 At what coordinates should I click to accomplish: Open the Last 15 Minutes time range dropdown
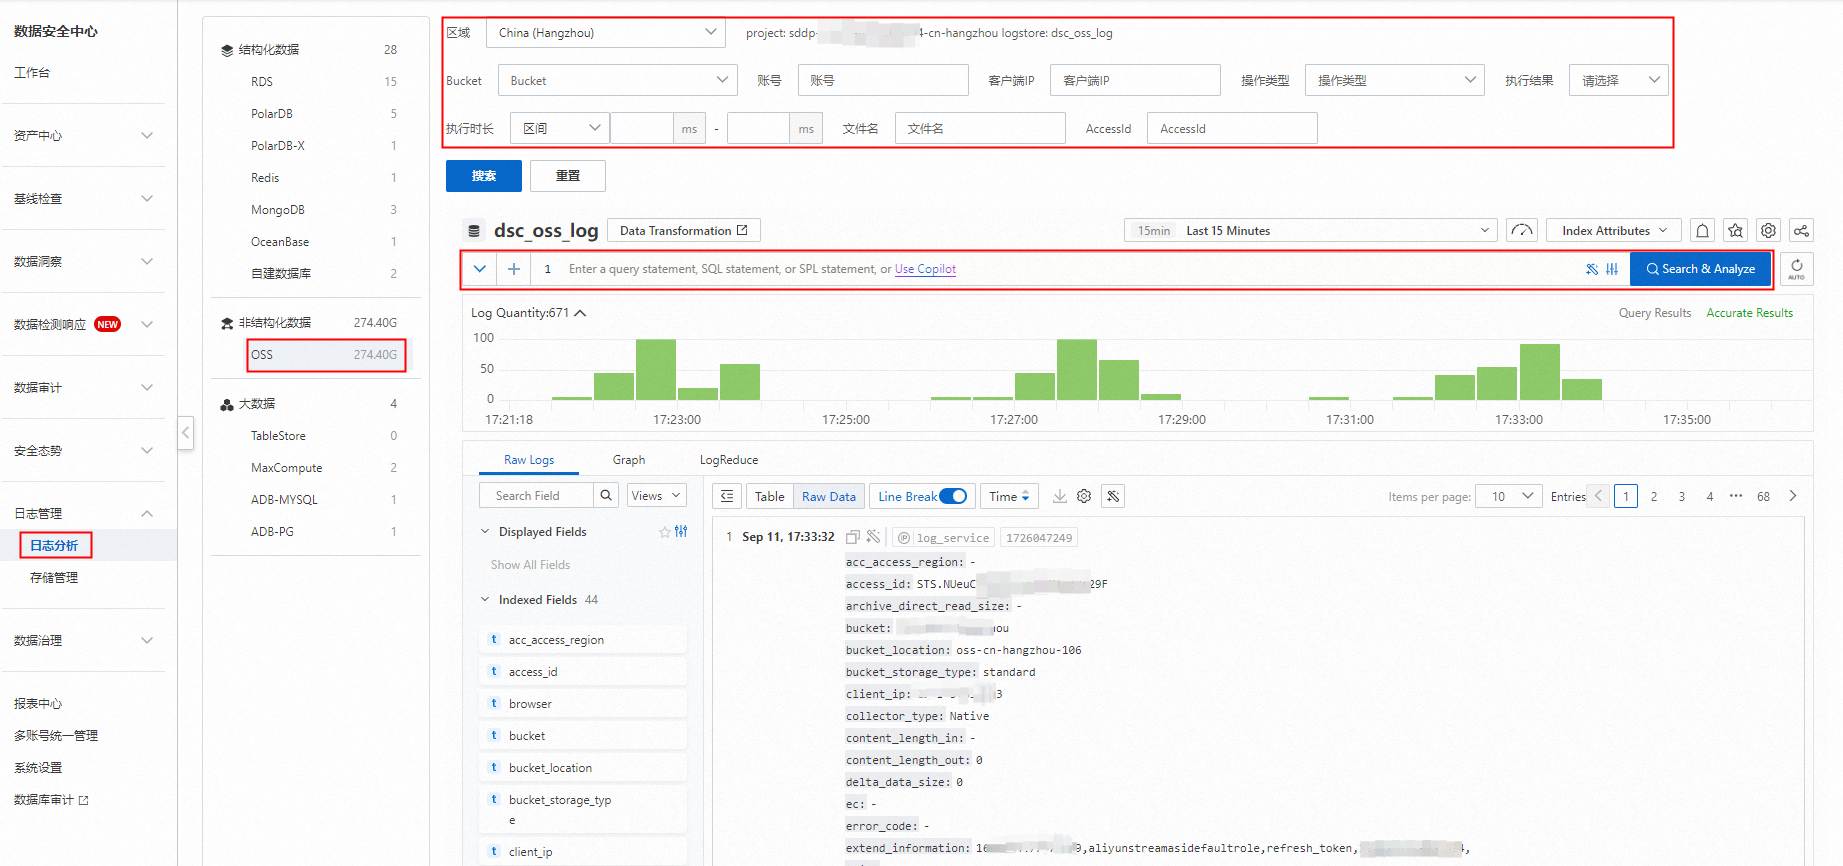coord(1310,231)
